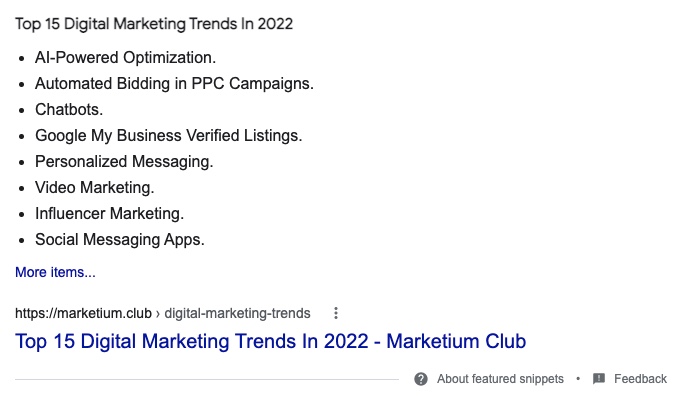Open the Marketium Club title link
The height and width of the screenshot is (411, 683).
click(270, 341)
